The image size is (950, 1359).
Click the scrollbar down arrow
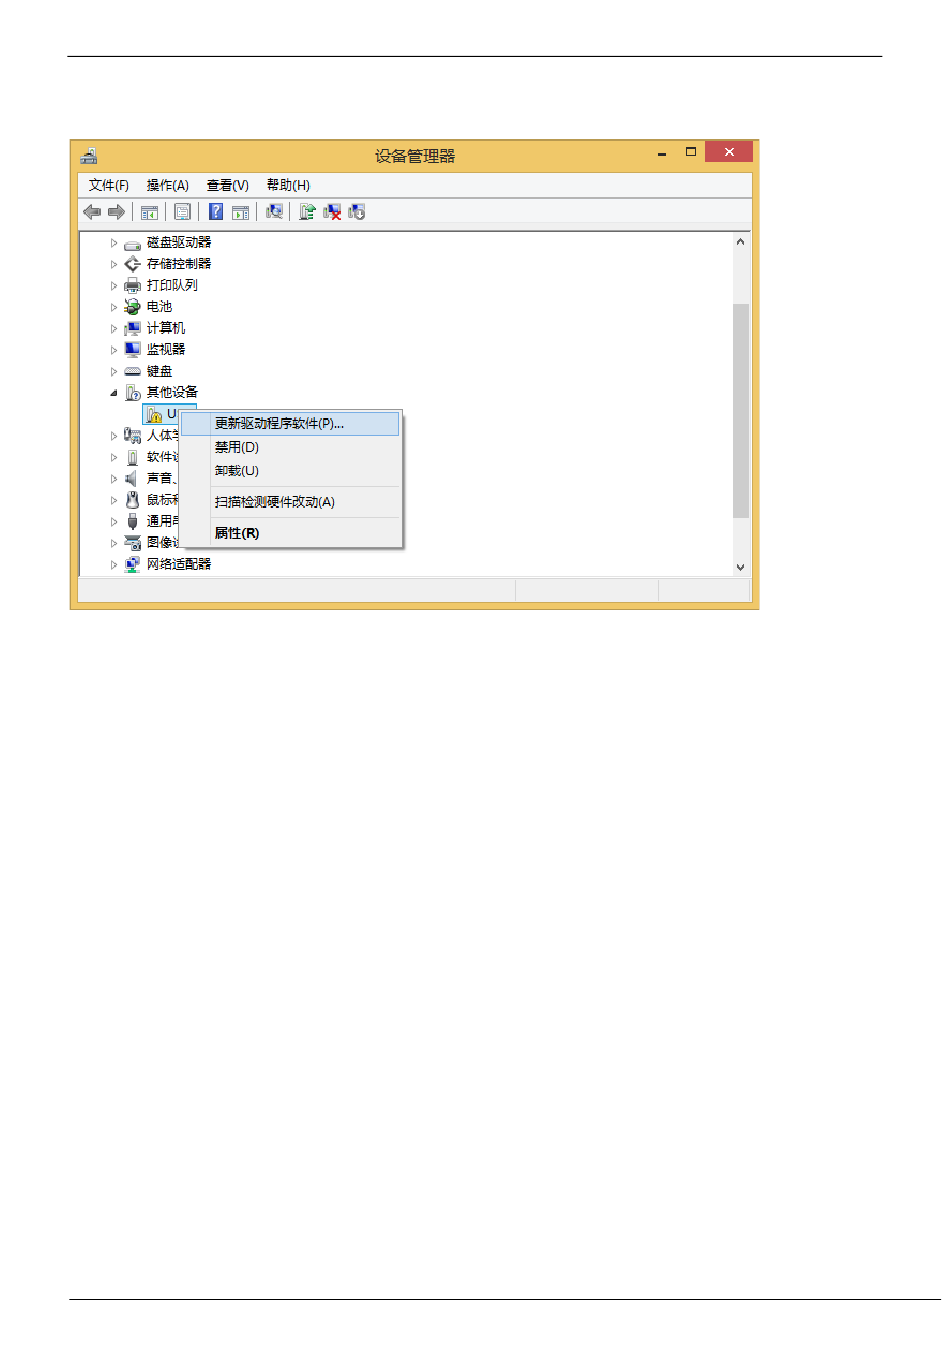[x=740, y=567]
